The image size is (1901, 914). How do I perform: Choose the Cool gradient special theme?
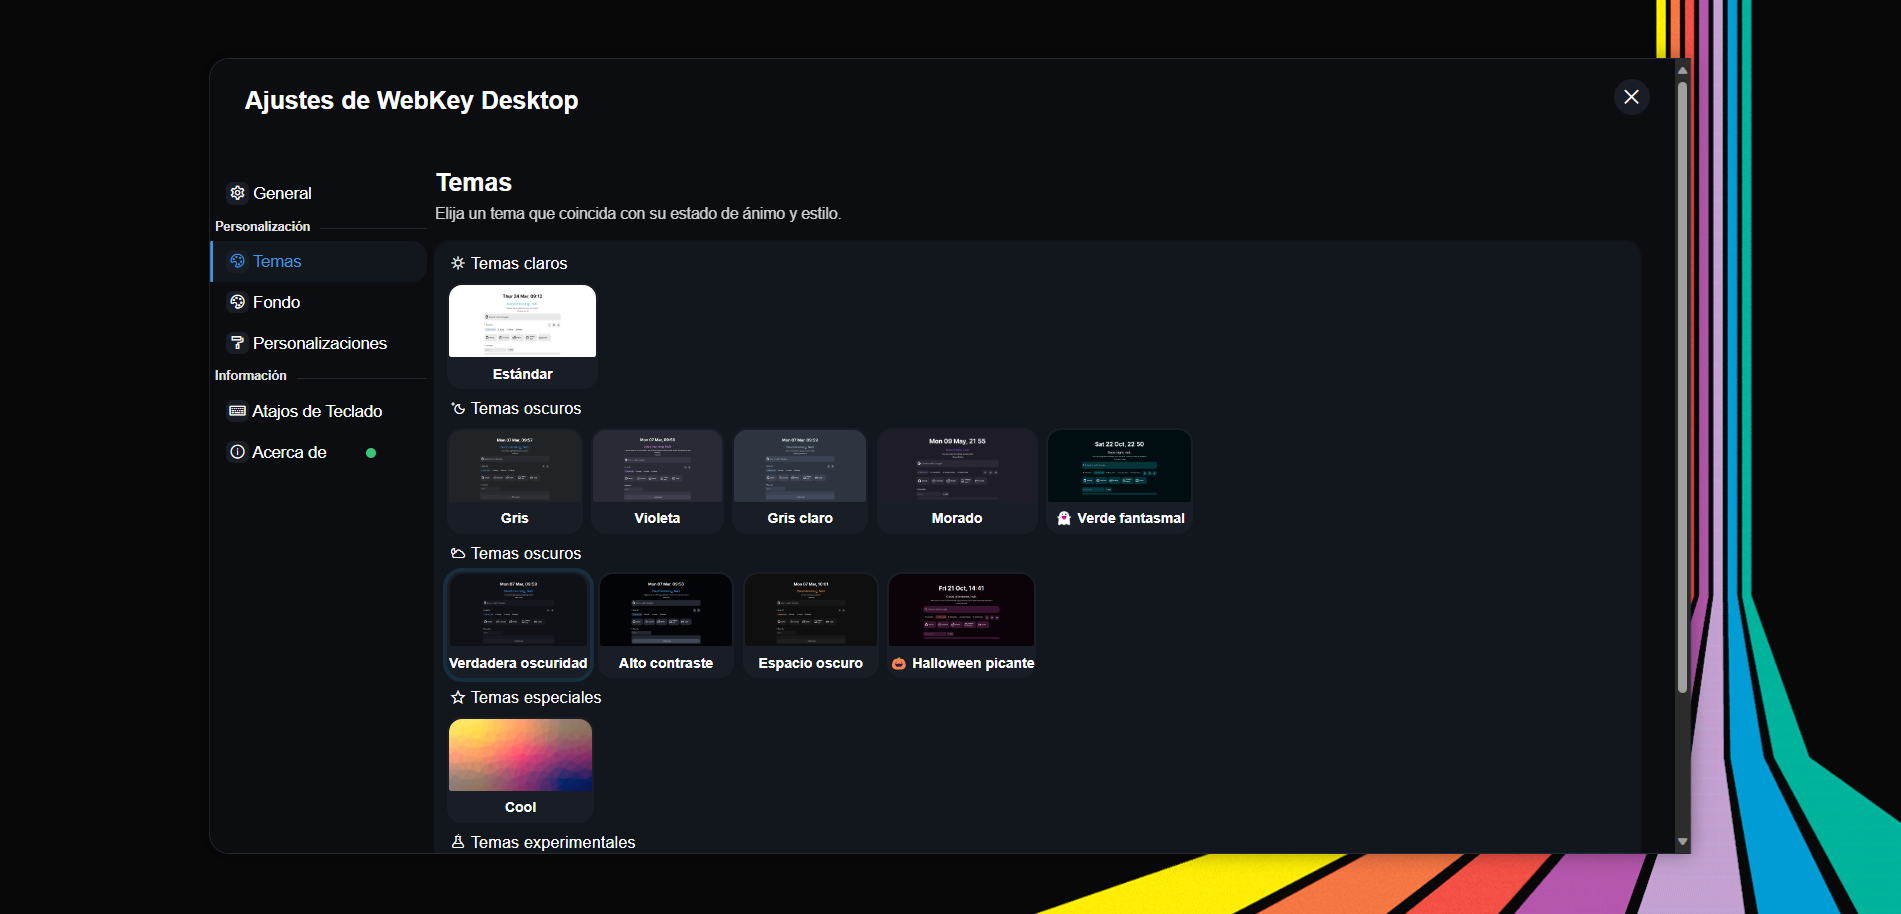click(x=520, y=770)
